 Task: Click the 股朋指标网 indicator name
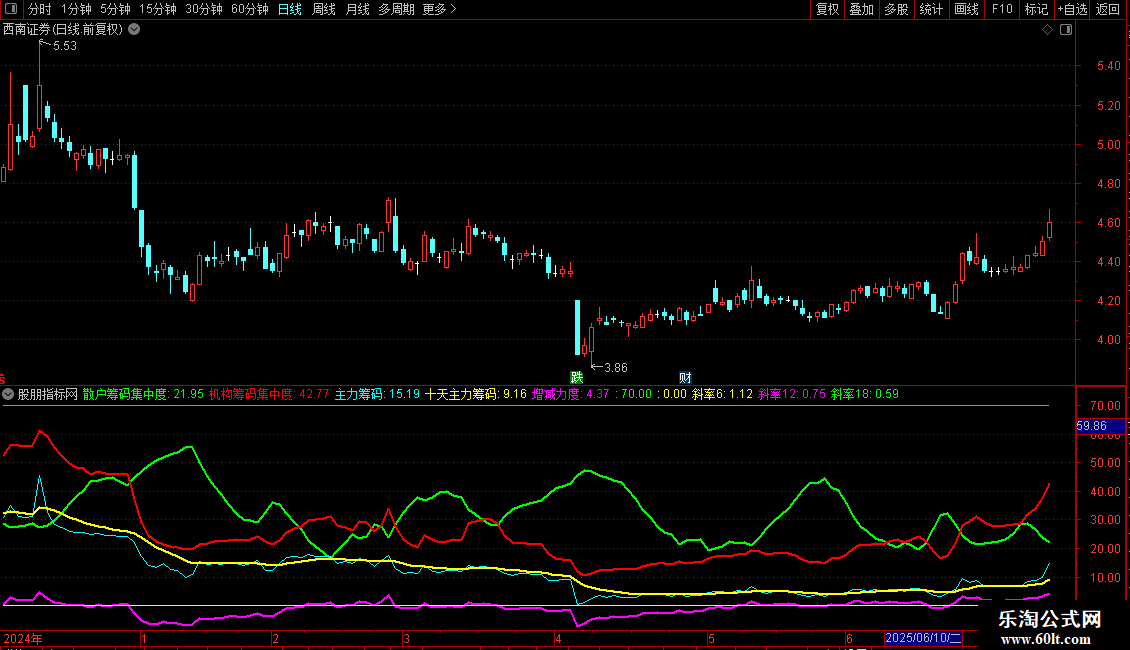[x=48, y=394]
